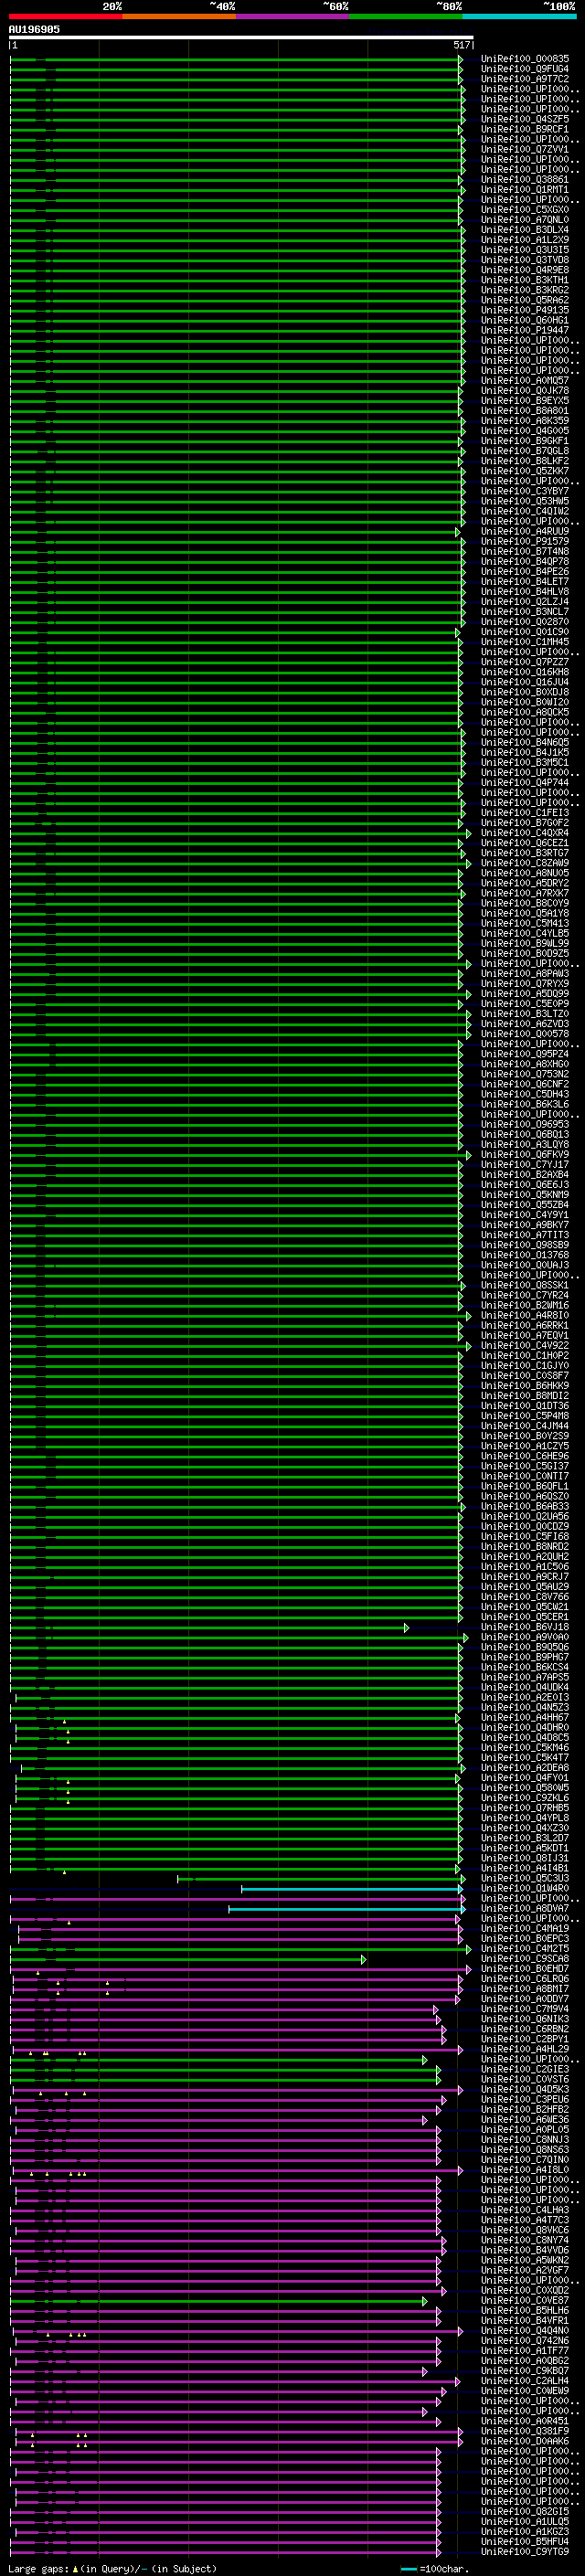The width and height of the screenshot is (585, 2576).
Task: Select hit UniRef100_Q6NIK3
Action: [524, 2019]
